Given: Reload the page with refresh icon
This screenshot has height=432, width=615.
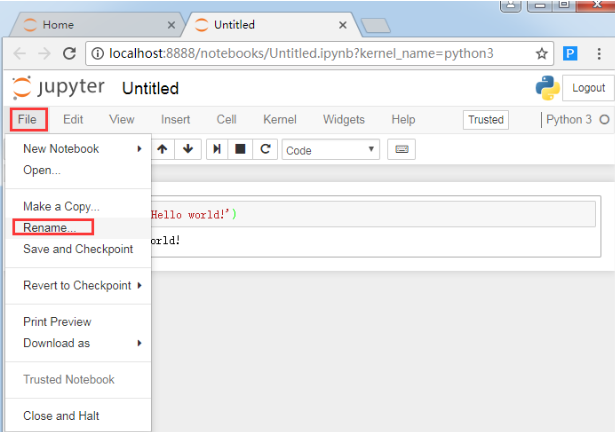Looking at the screenshot, I should point(69,53).
